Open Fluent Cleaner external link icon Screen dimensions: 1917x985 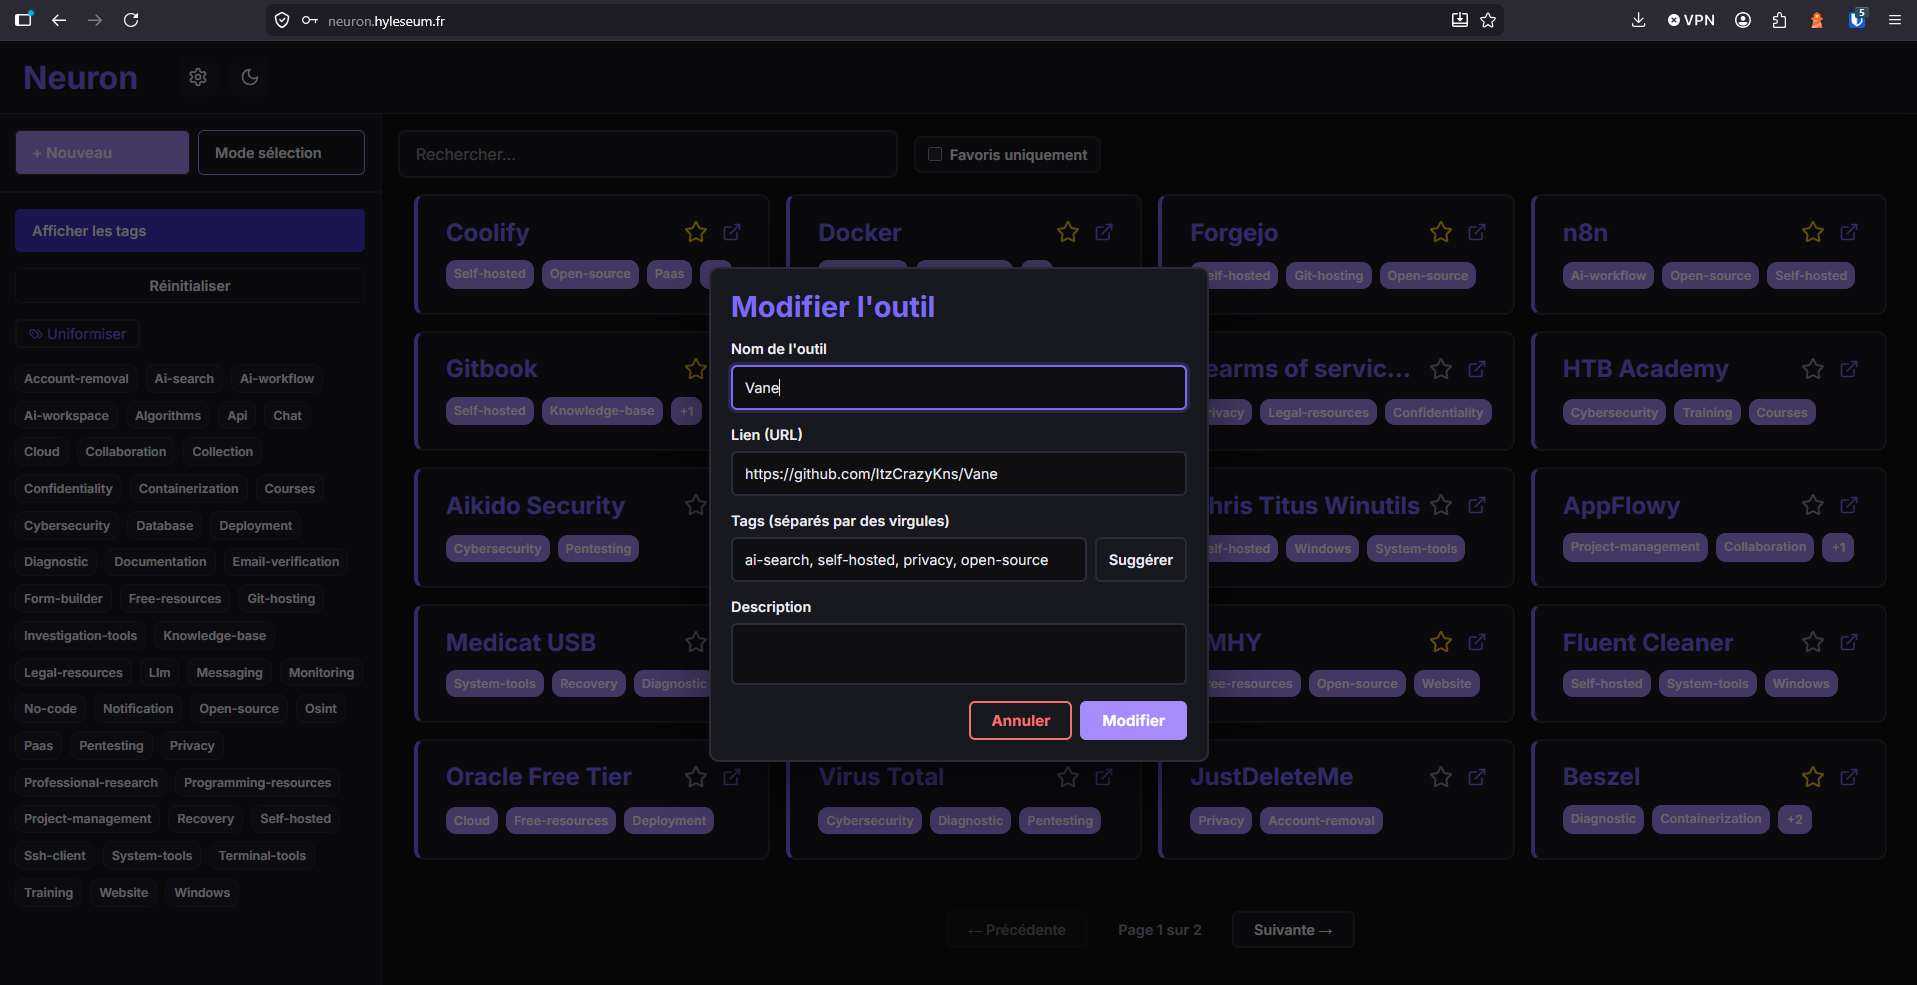(1849, 642)
